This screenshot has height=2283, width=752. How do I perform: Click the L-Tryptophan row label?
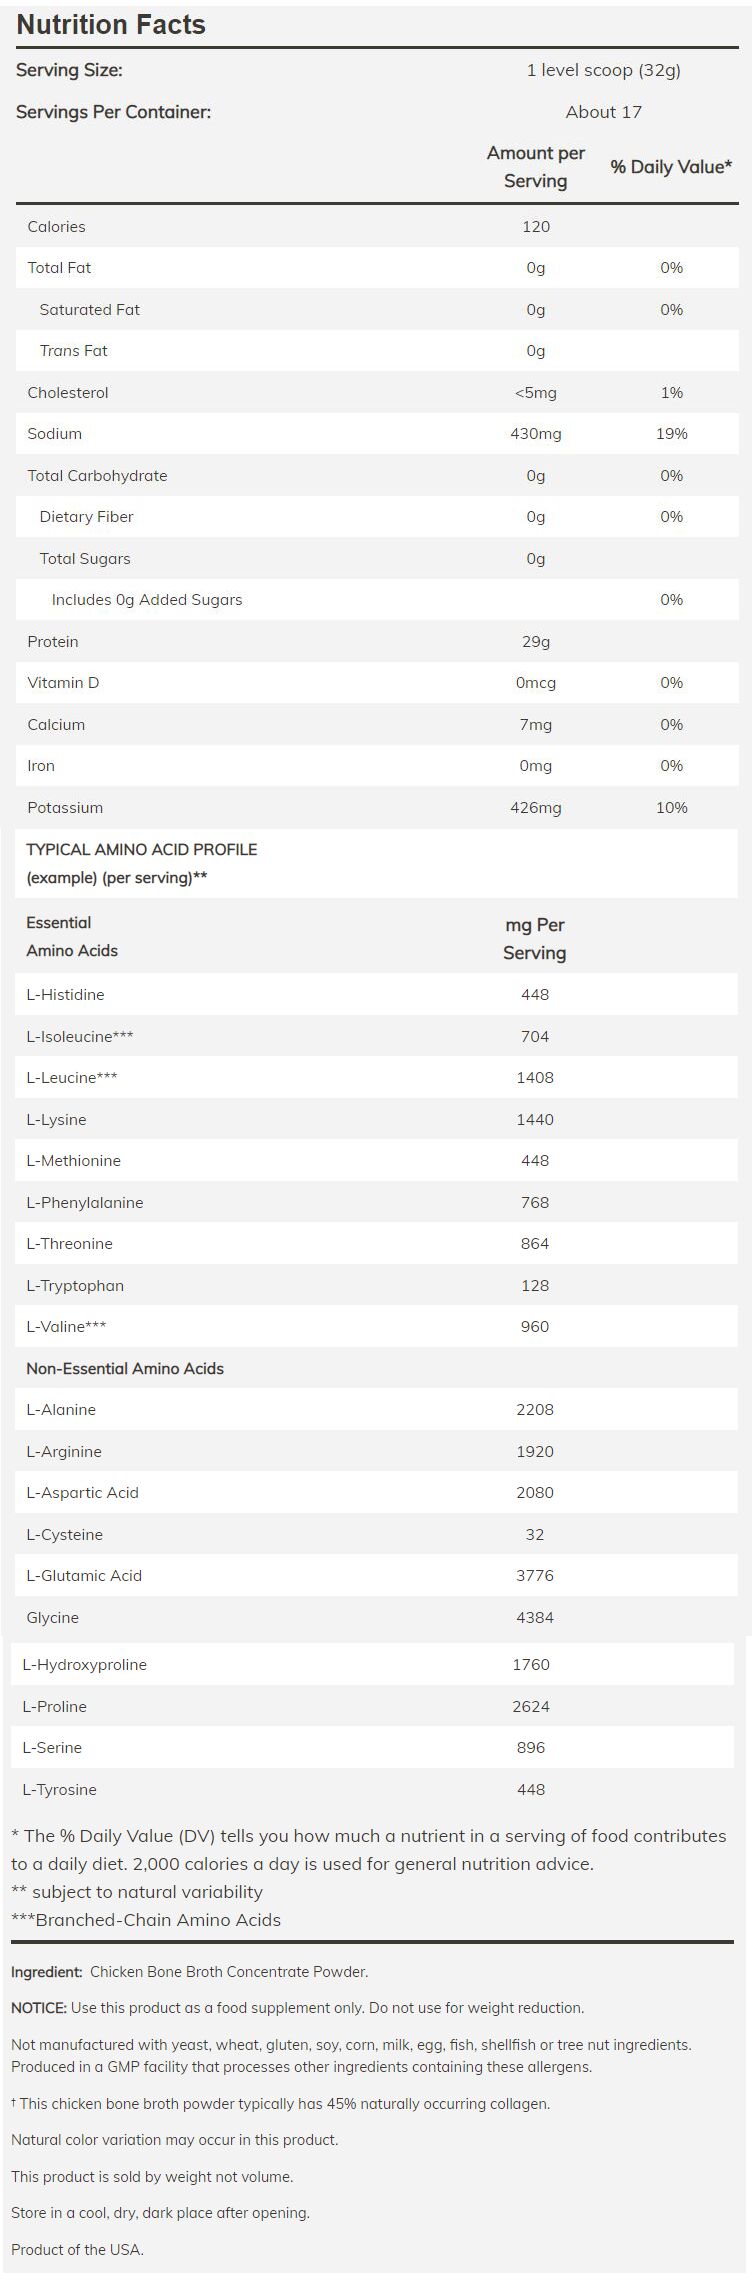[75, 1286]
